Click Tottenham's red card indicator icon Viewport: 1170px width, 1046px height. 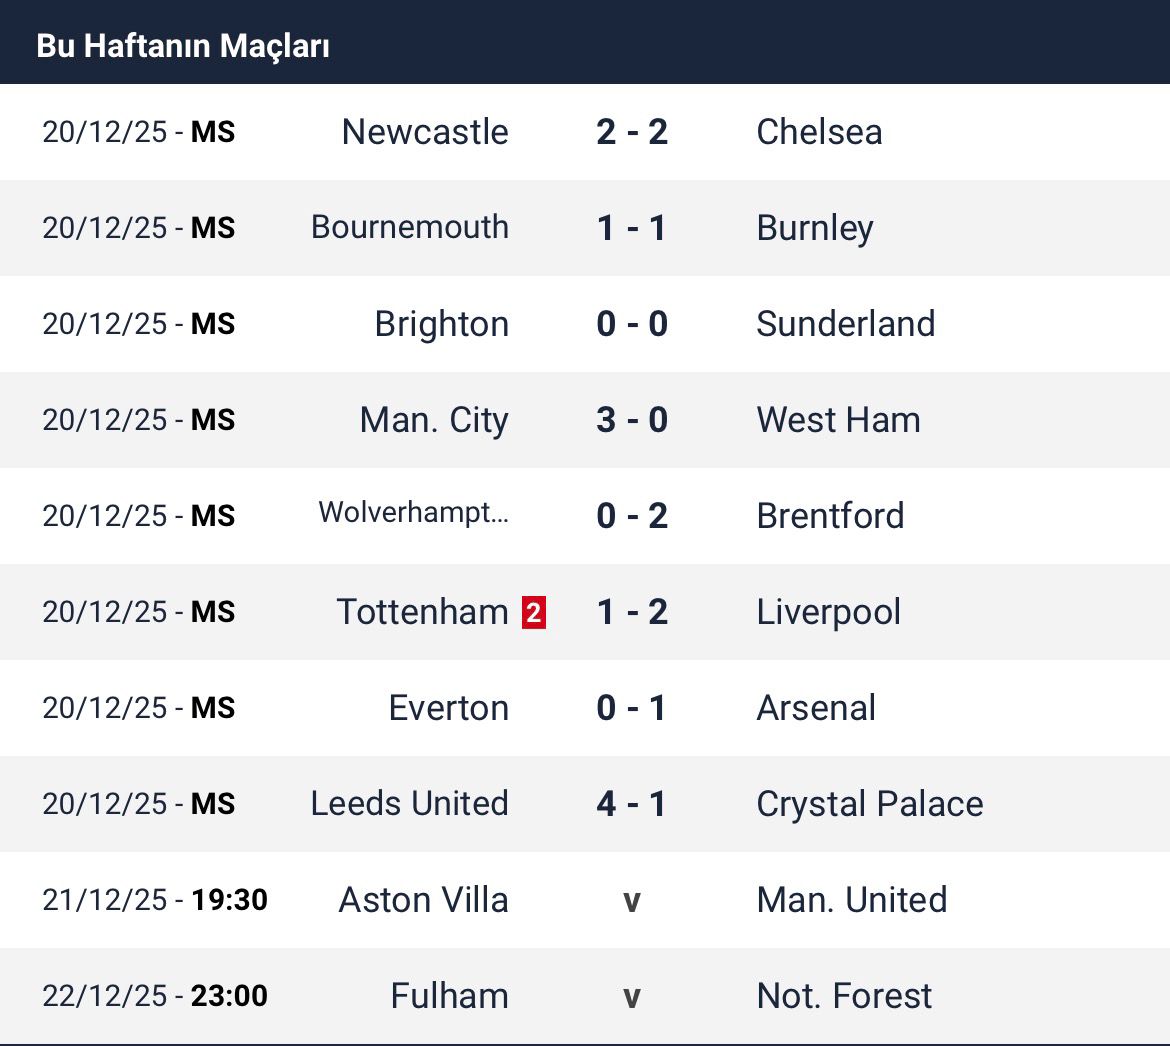point(534,612)
